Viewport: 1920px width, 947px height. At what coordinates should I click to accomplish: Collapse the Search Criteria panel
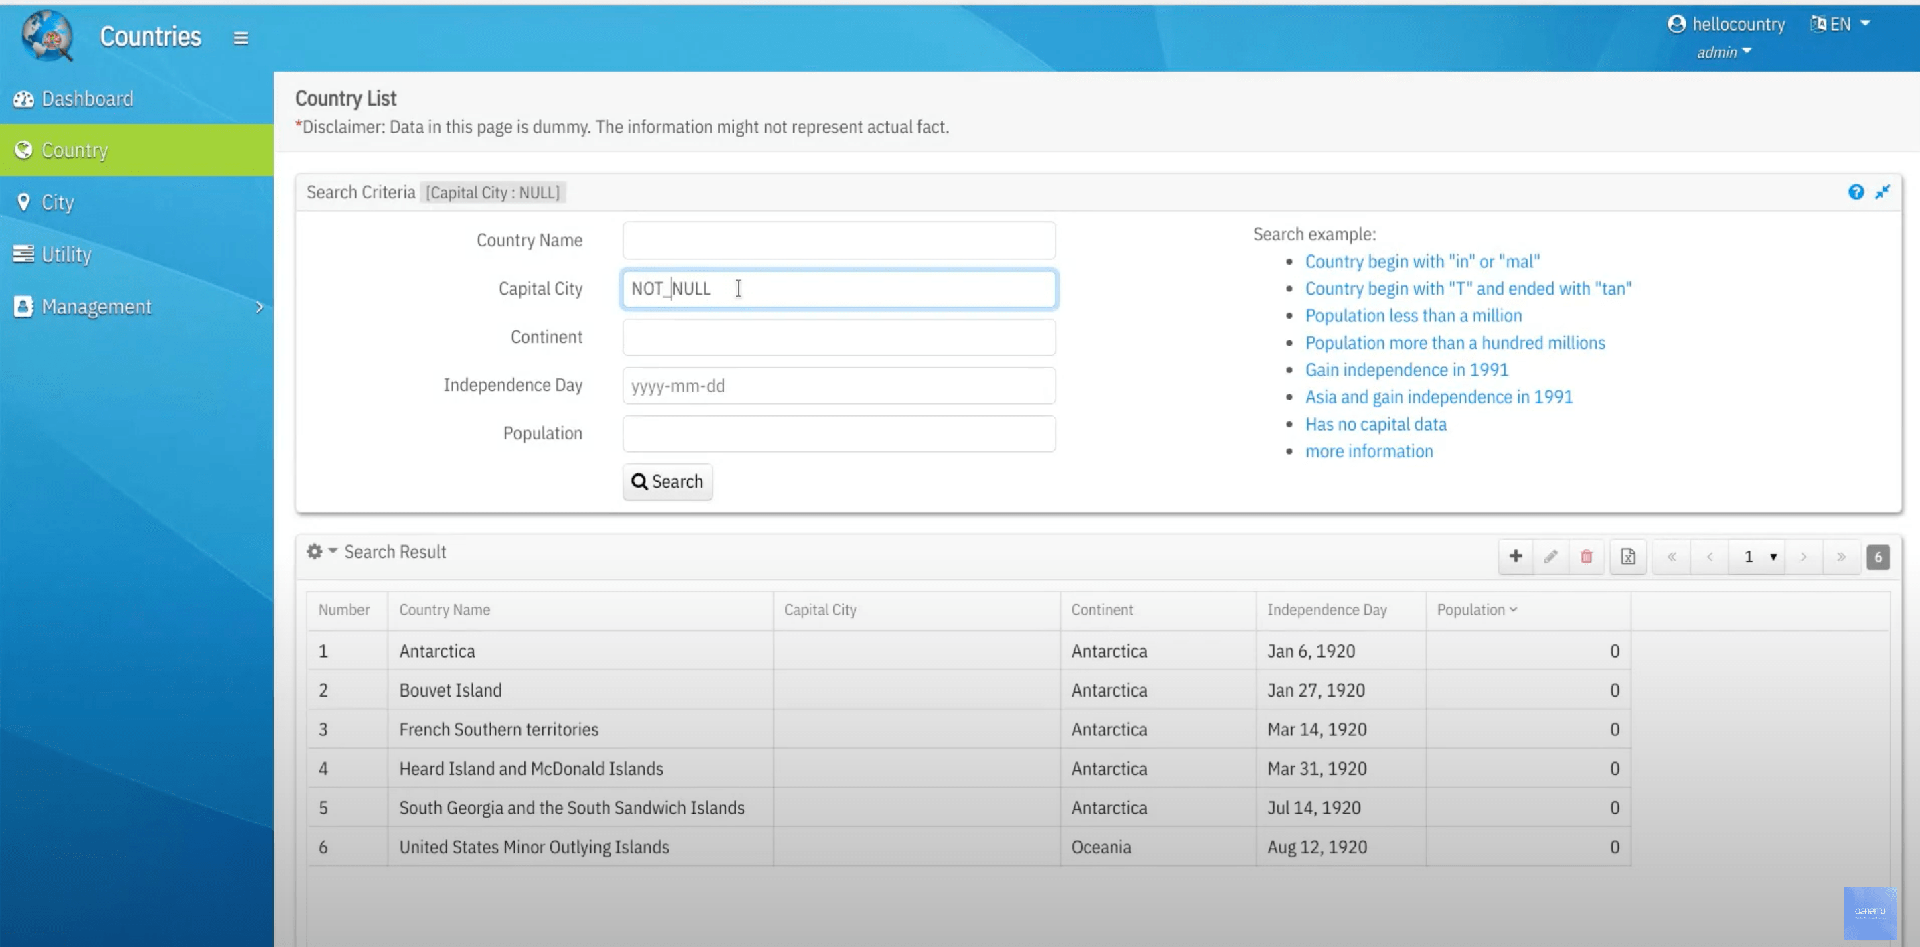[x=1883, y=192]
